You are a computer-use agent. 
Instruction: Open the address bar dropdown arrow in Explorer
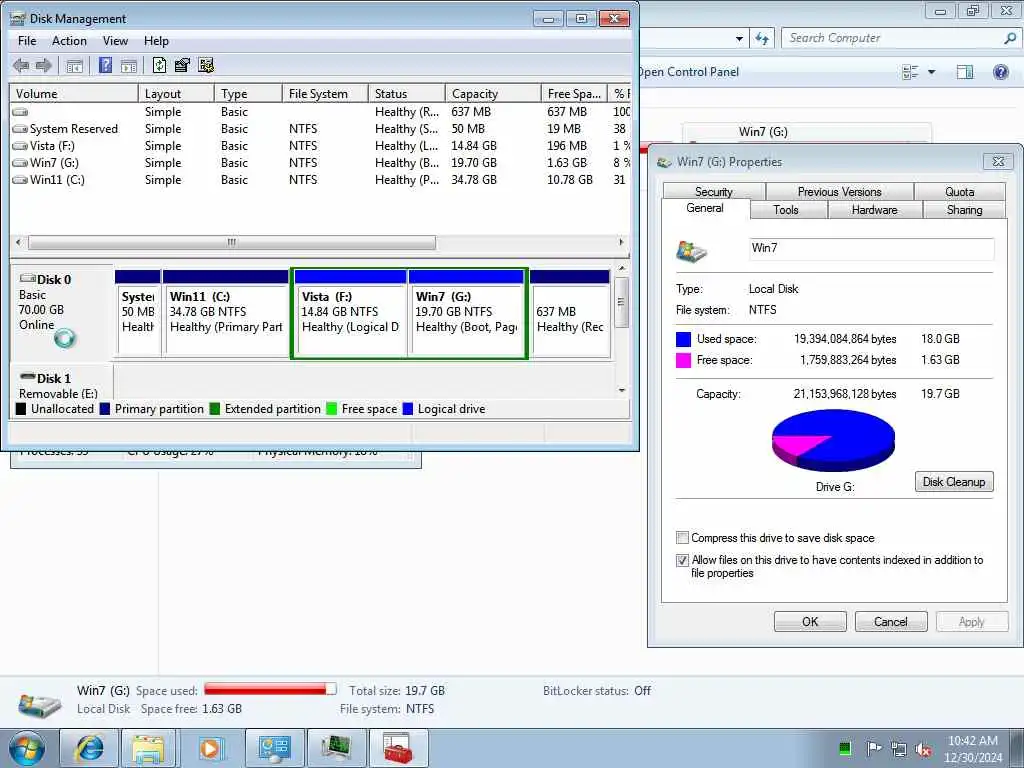coord(739,39)
